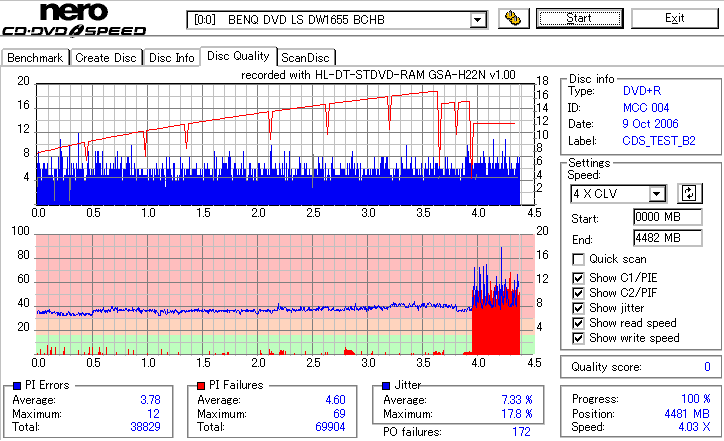Click the Progress value 100 %

(696, 399)
